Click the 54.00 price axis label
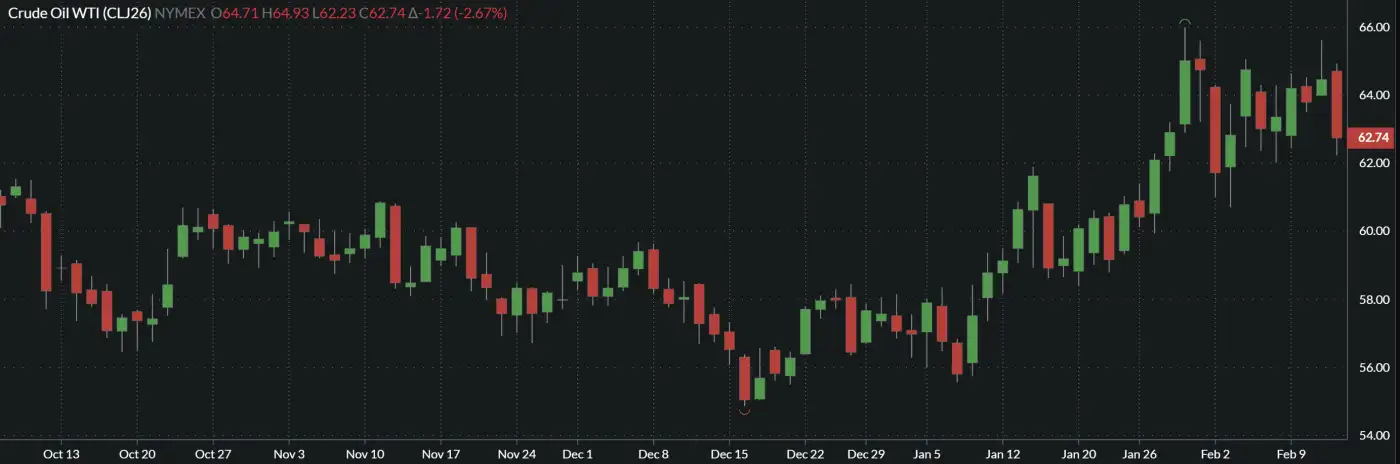The width and height of the screenshot is (1400, 464). point(1374,436)
